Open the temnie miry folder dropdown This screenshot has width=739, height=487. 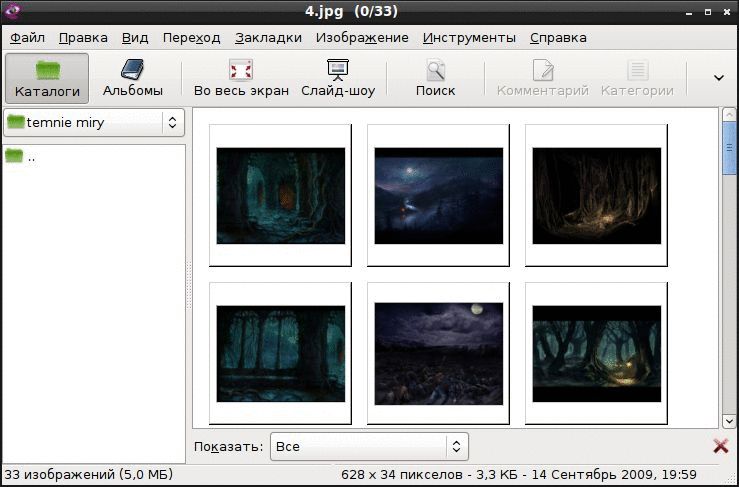tap(94, 123)
